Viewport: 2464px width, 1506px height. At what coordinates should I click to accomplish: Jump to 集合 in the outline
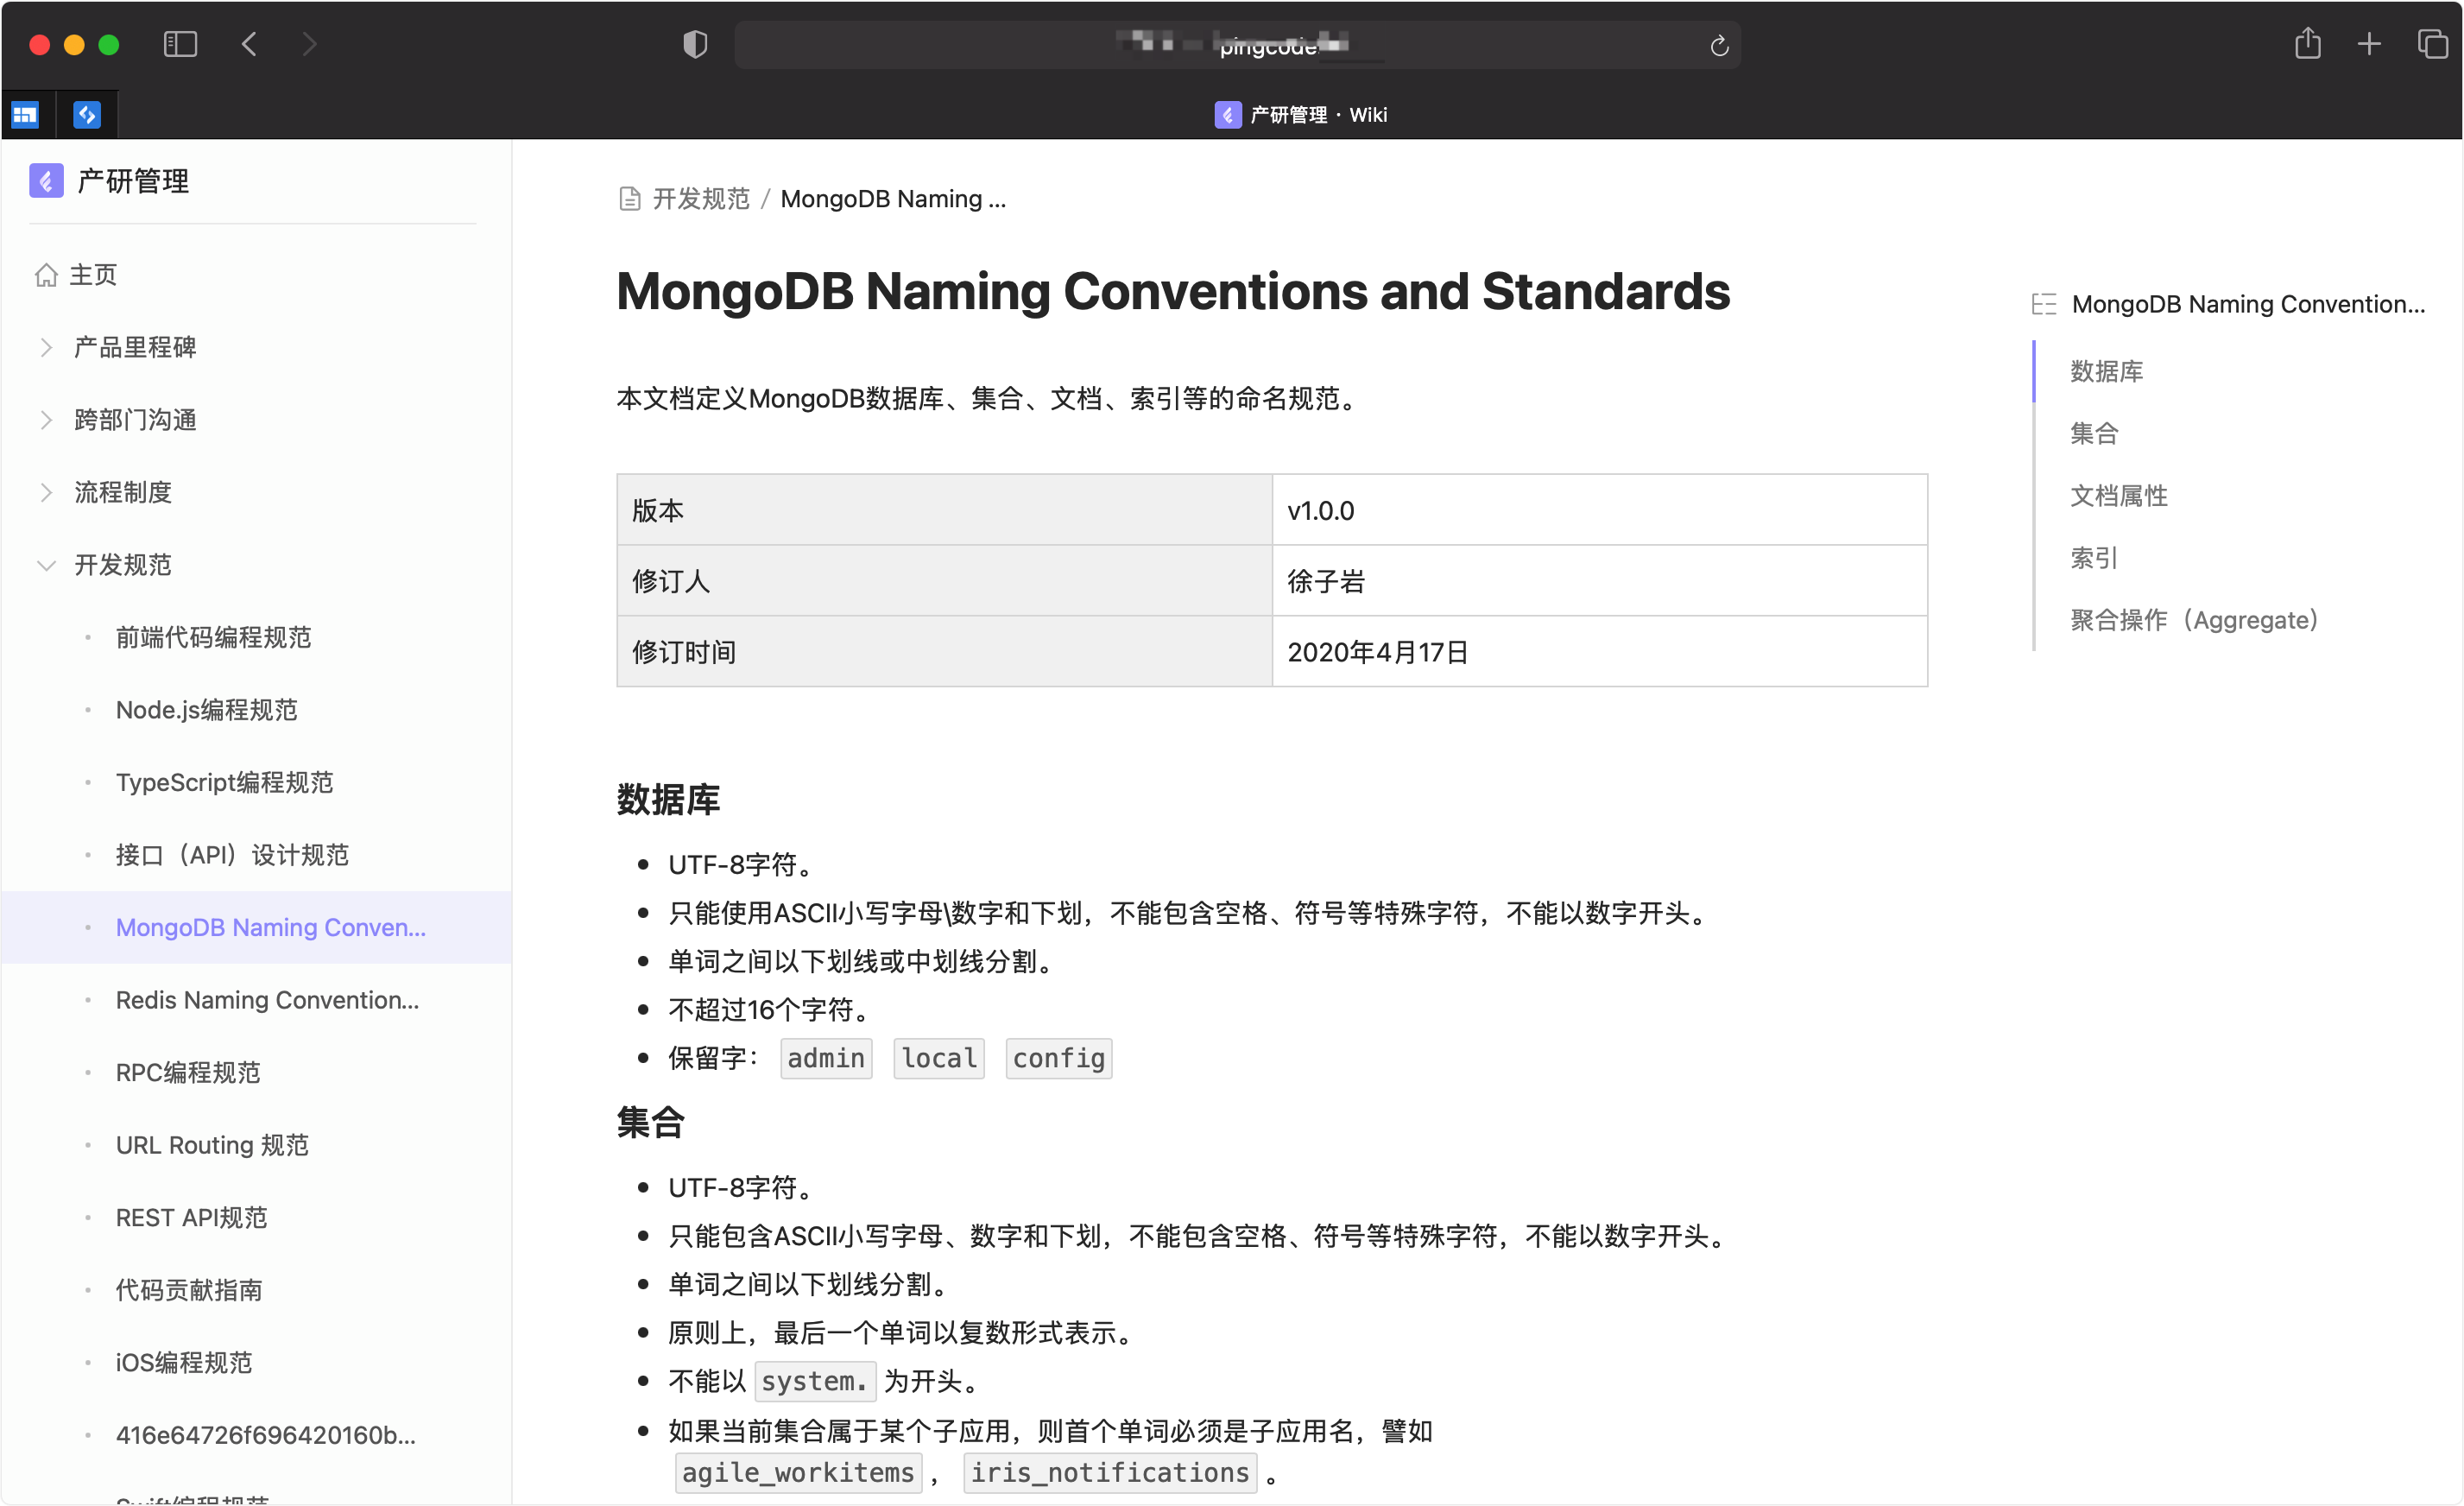point(2094,433)
